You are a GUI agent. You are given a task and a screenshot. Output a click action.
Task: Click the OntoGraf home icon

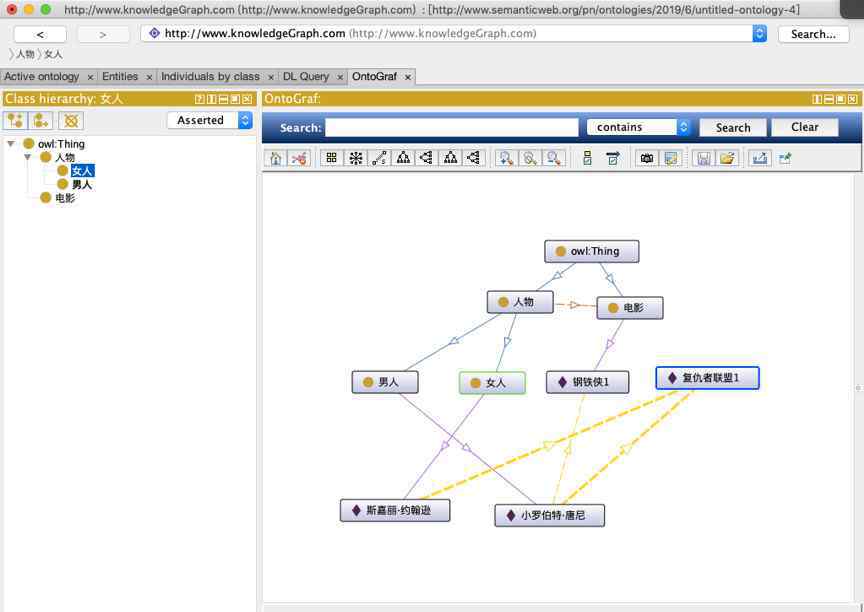point(276,159)
